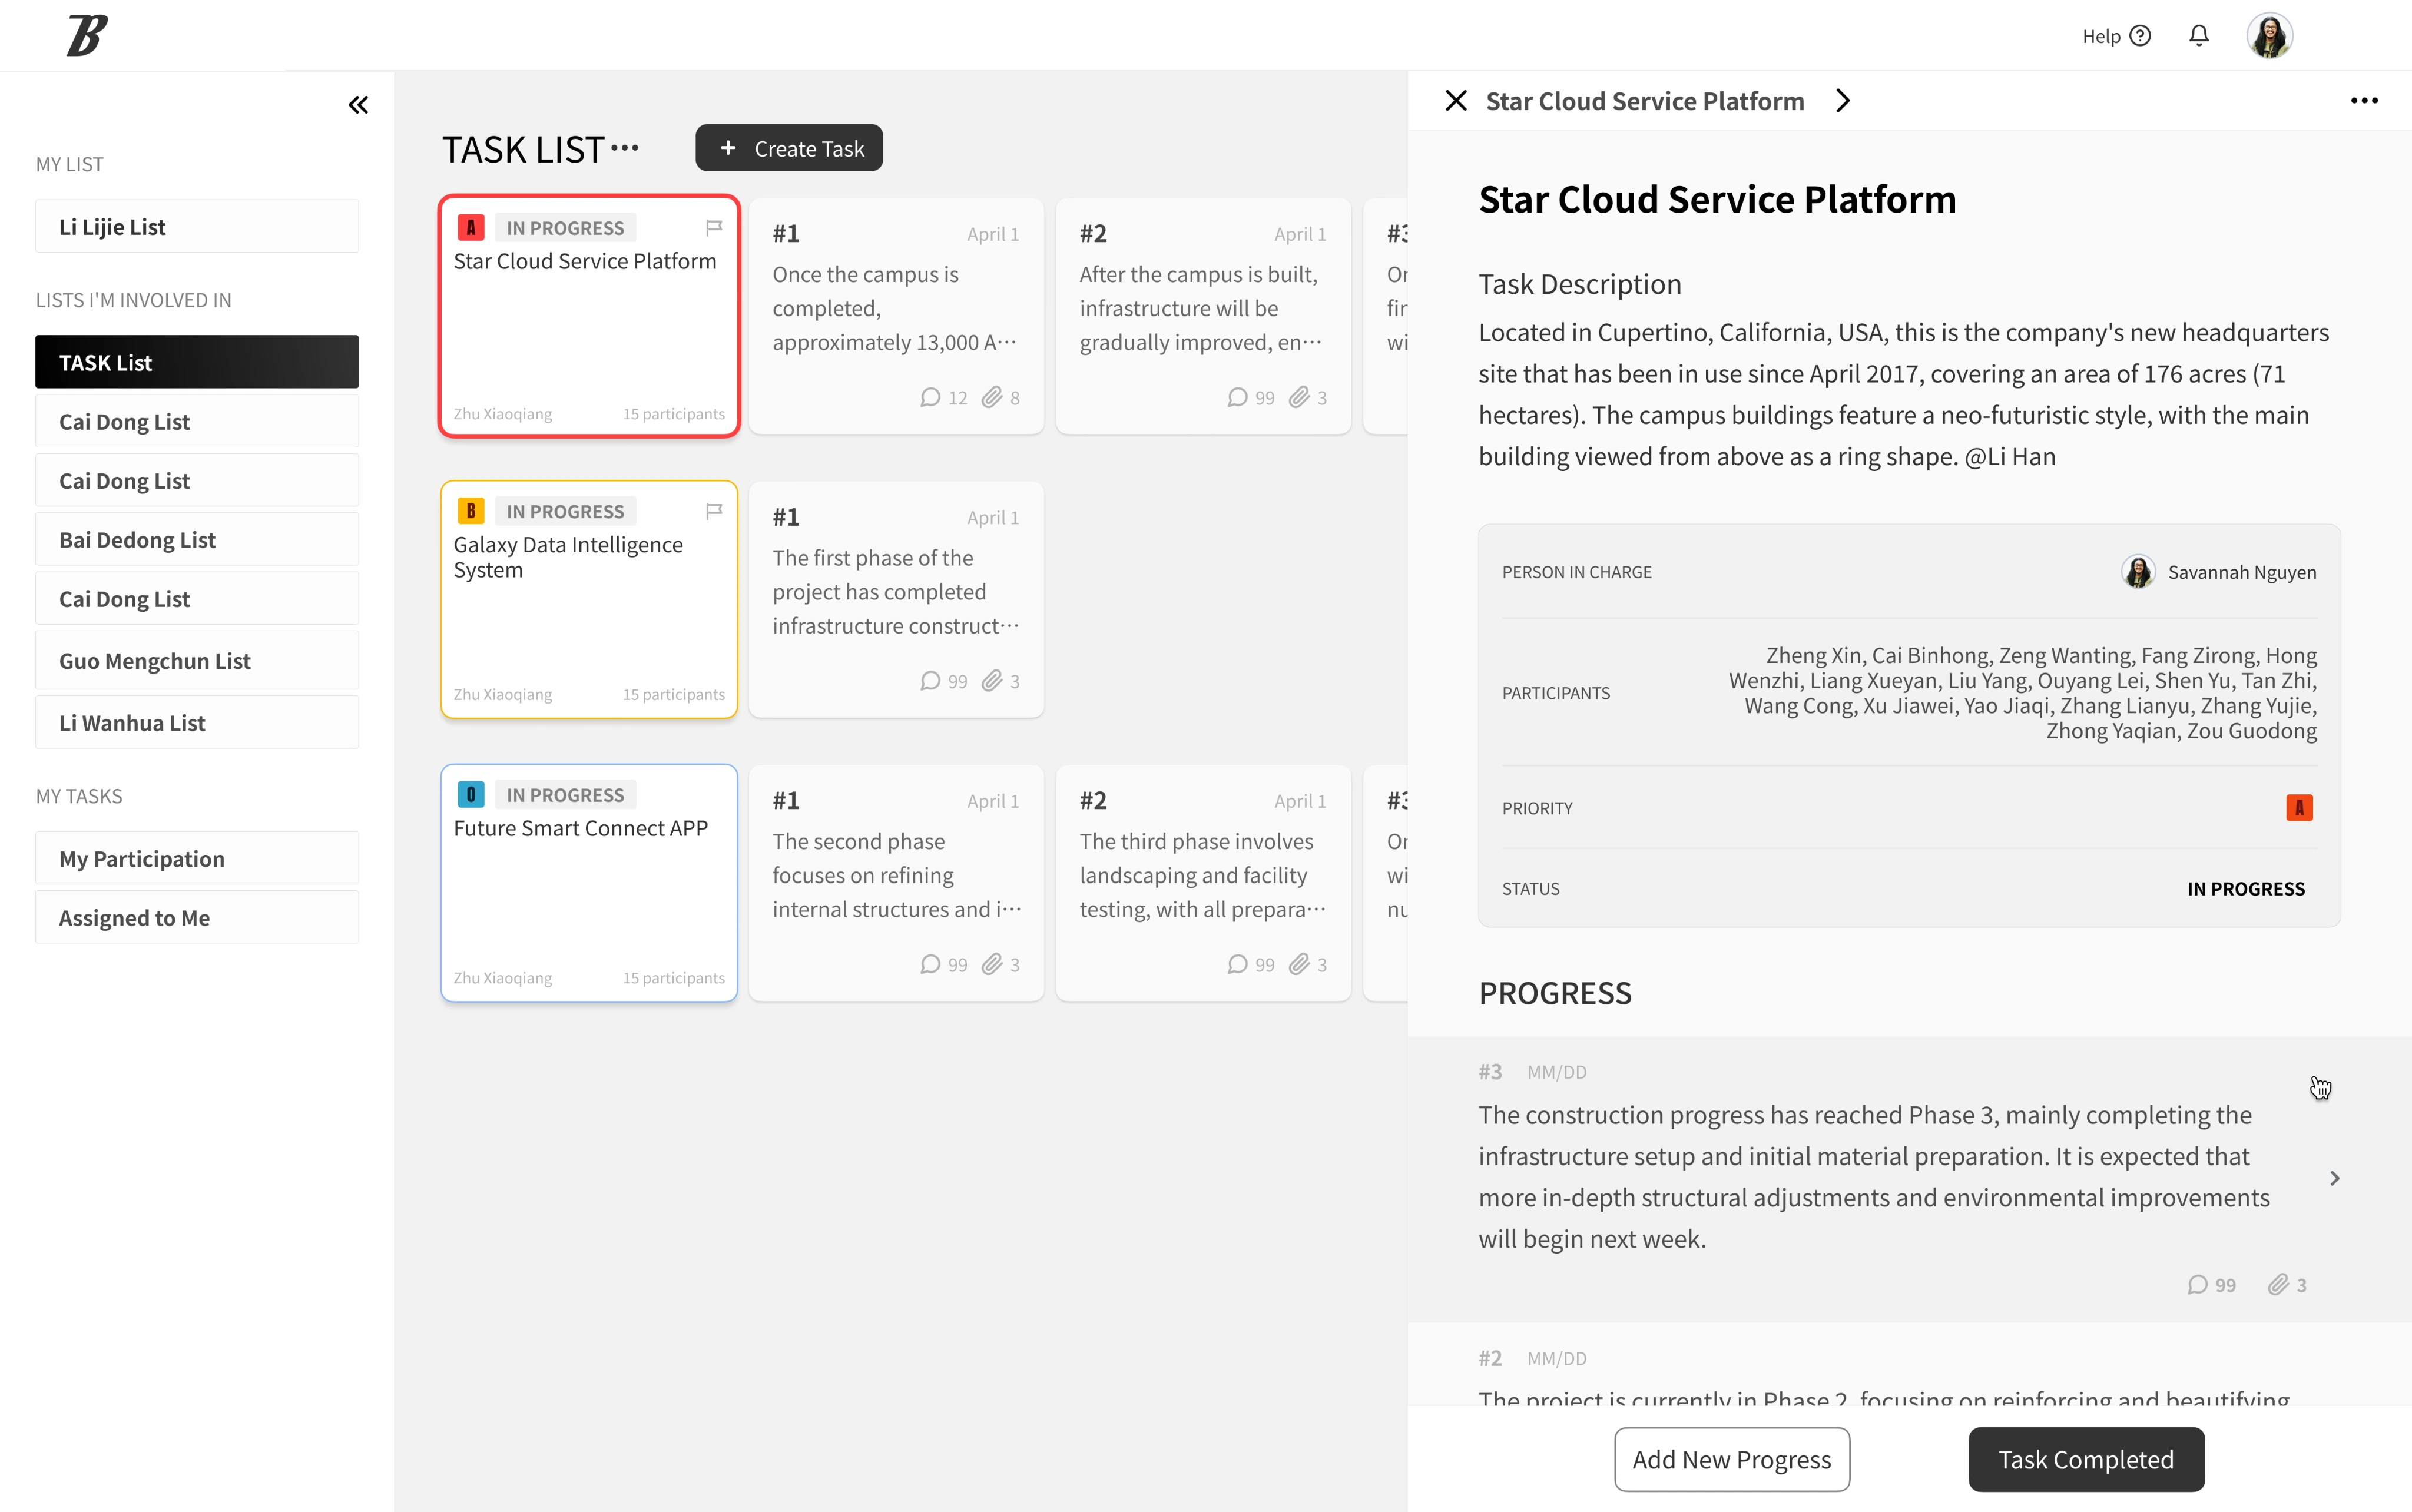Click Add New Progress button
The height and width of the screenshot is (1512, 2412).
pyautogui.click(x=1732, y=1460)
